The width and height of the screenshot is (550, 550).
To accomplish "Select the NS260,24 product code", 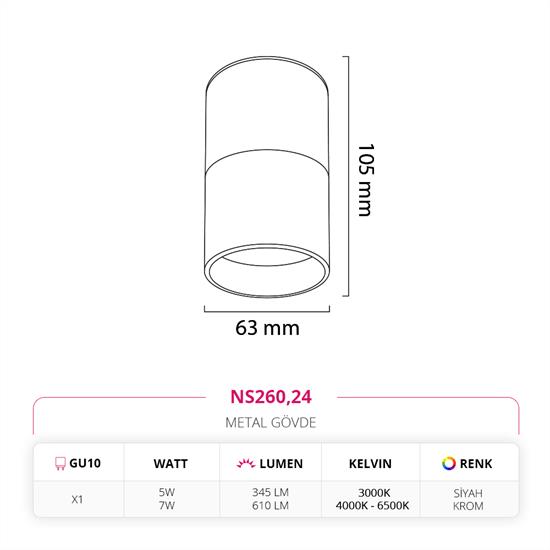I will click(x=271, y=397).
